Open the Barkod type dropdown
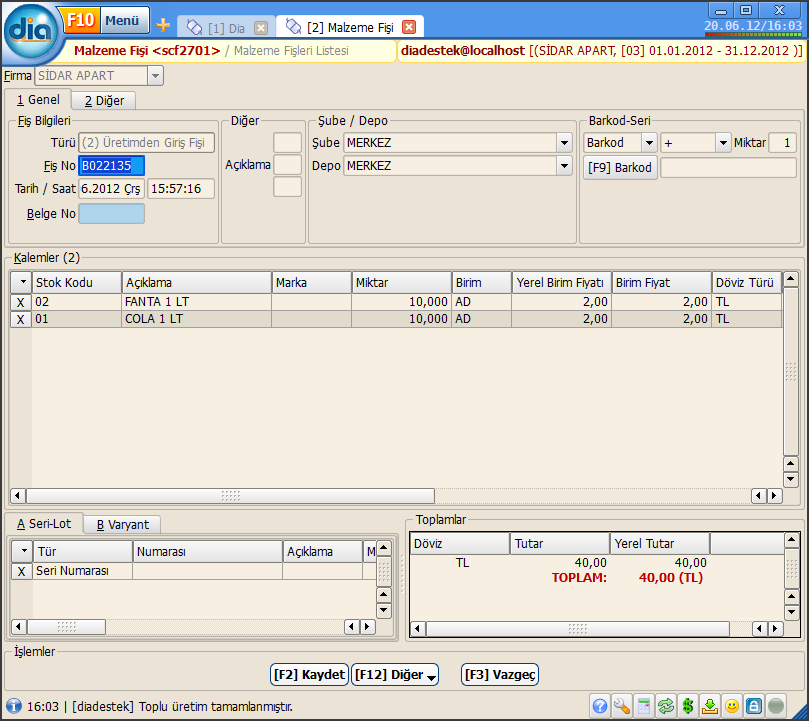The width and height of the screenshot is (809, 721). (649, 142)
